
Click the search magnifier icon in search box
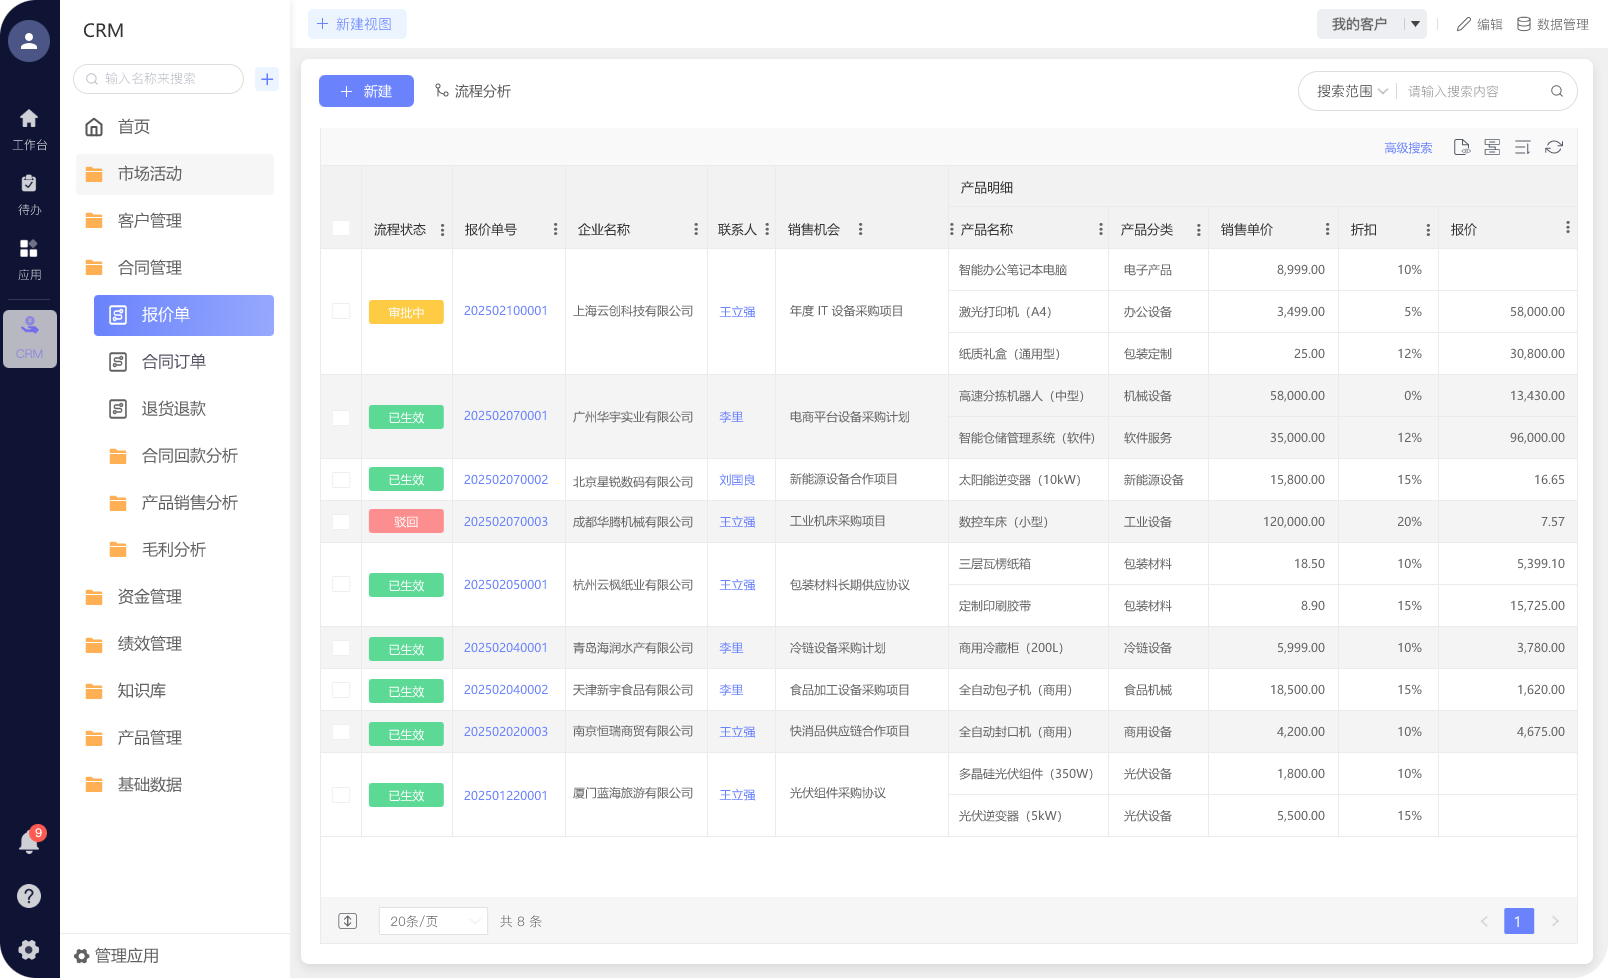coord(1557,91)
